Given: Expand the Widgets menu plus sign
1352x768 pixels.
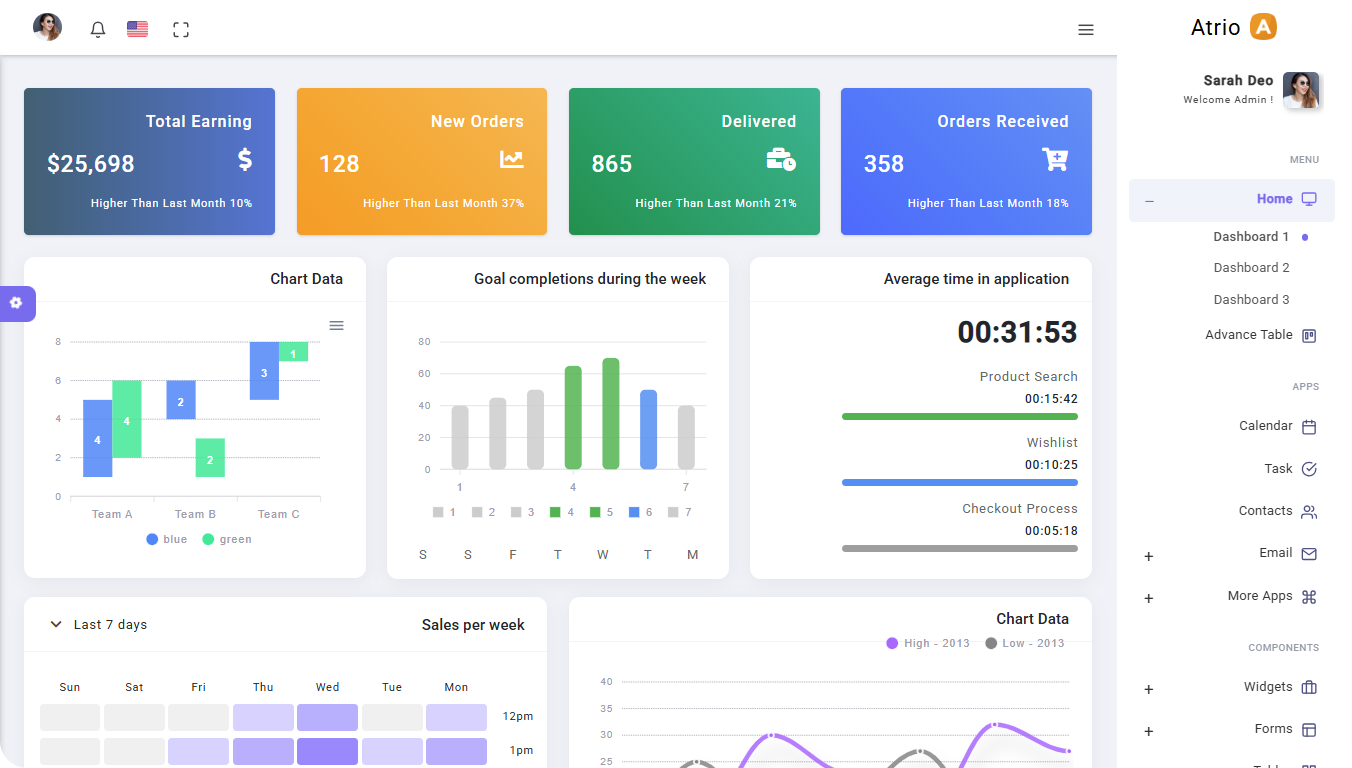Looking at the screenshot, I should pyautogui.click(x=1149, y=689).
